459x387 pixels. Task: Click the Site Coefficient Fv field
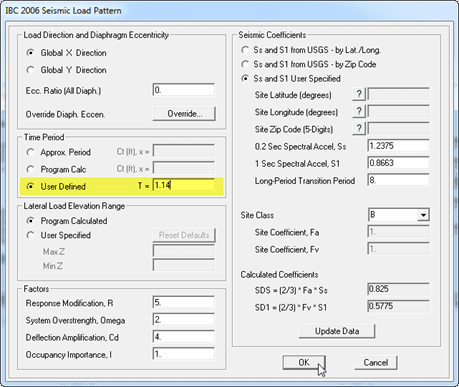coord(398,249)
